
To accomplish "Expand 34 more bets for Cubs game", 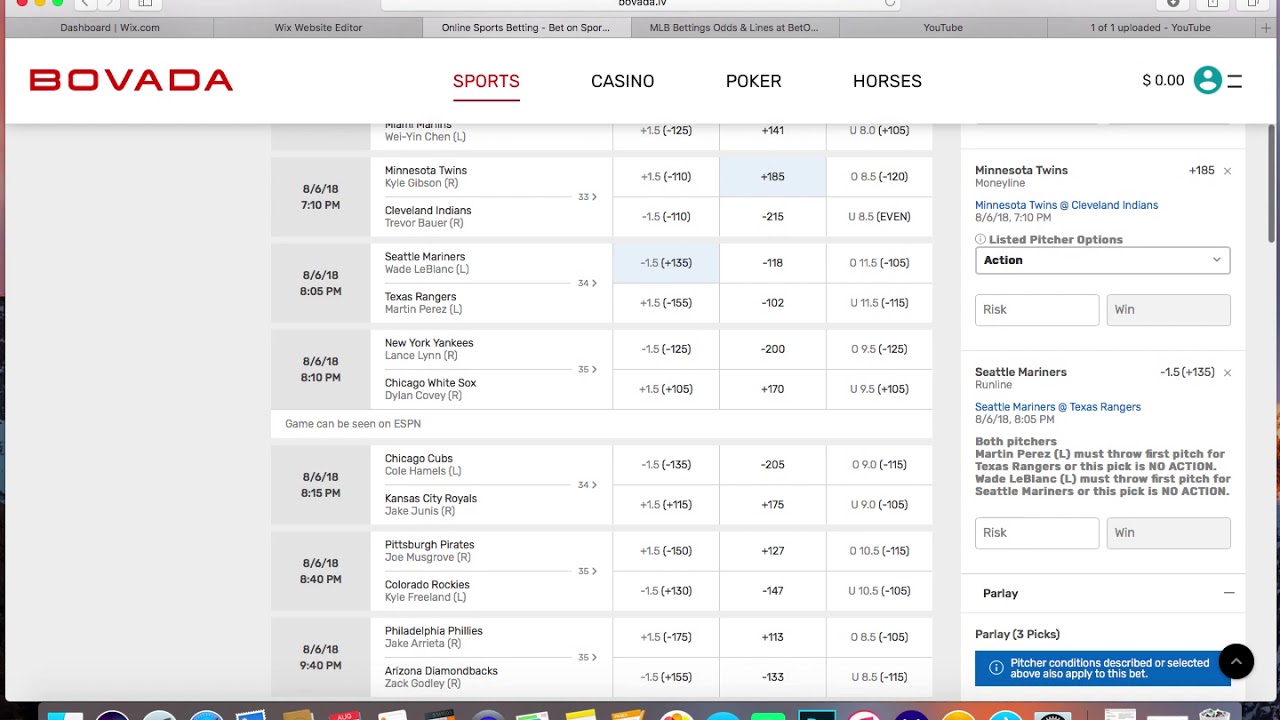I will pos(587,485).
